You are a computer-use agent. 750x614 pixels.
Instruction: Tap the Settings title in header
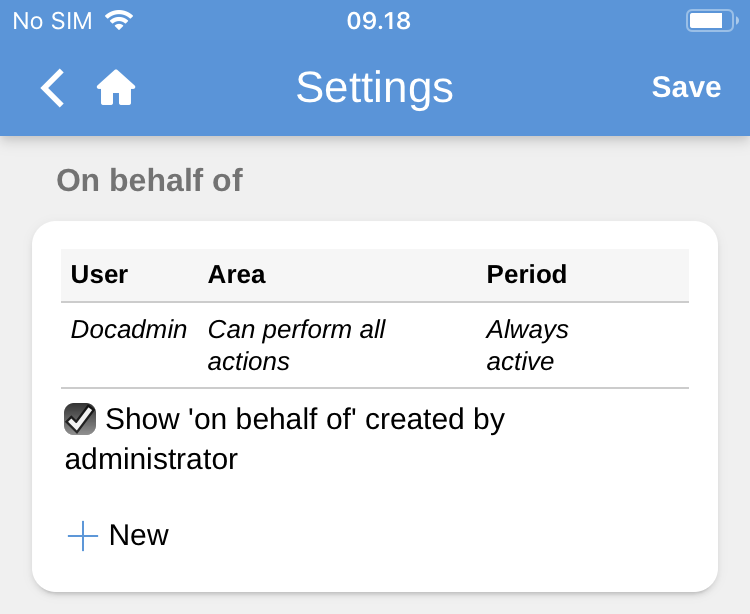click(x=374, y=88)
